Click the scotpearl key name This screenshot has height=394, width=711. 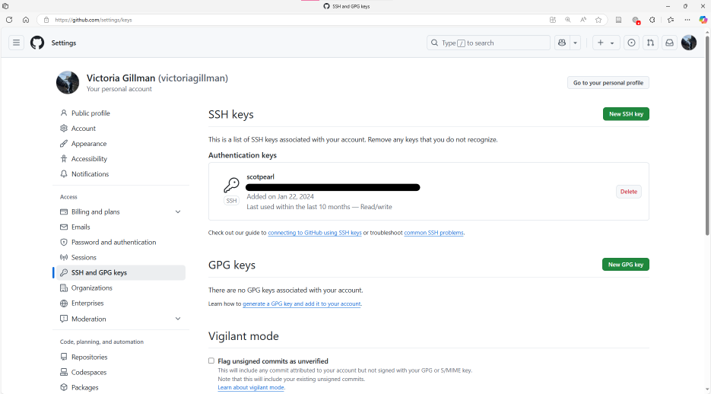point(260,177)
